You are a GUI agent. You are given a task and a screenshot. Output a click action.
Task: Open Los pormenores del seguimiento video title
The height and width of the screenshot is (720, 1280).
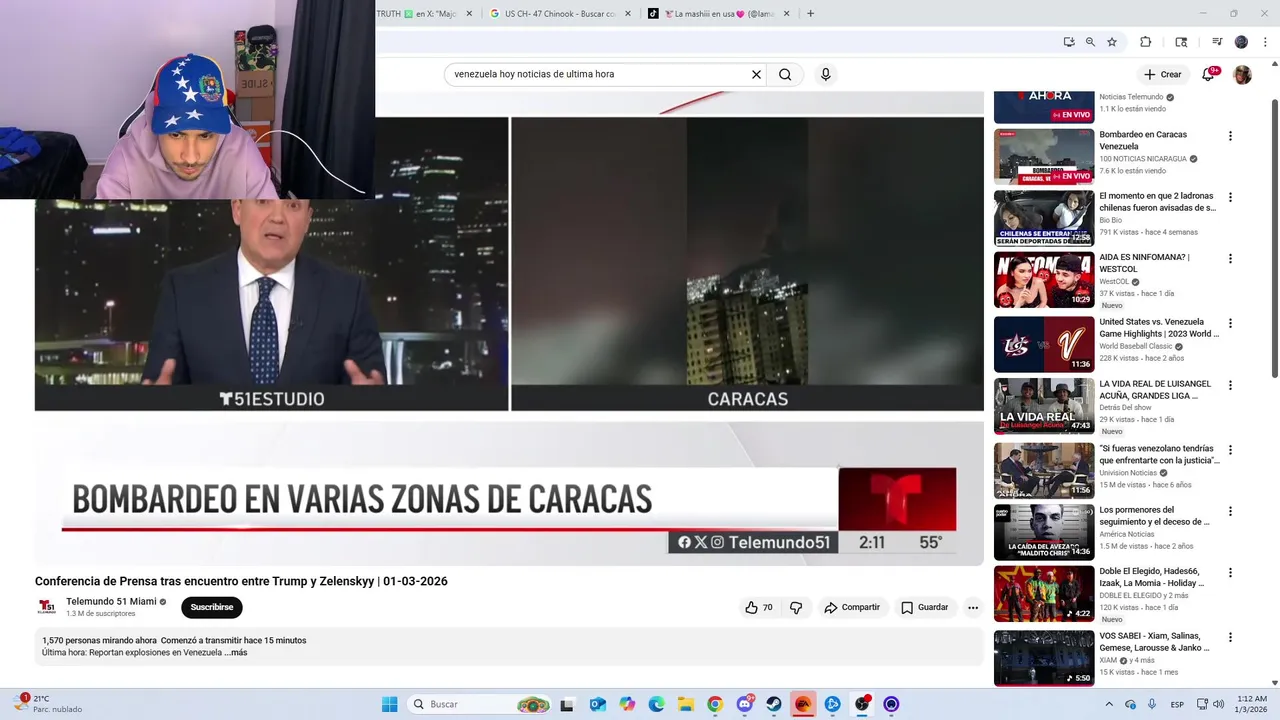pyautogui.click(x=1154, y=516)
